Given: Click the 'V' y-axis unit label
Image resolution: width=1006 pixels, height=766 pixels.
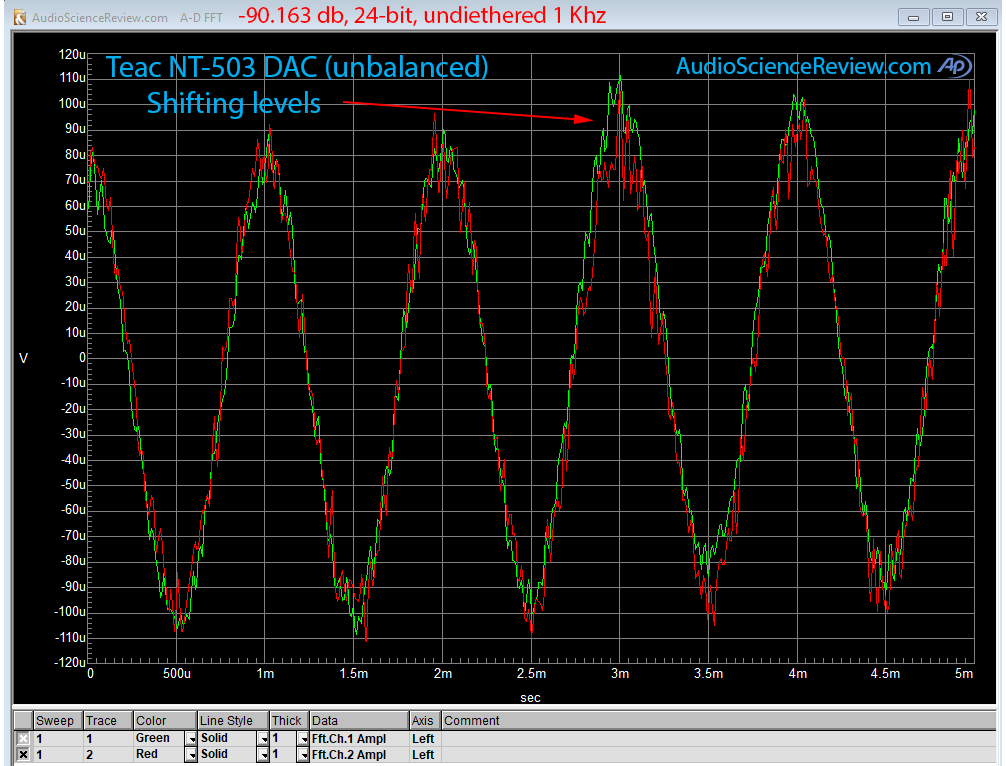Looking at the screenshot, I should coord(24,358).
